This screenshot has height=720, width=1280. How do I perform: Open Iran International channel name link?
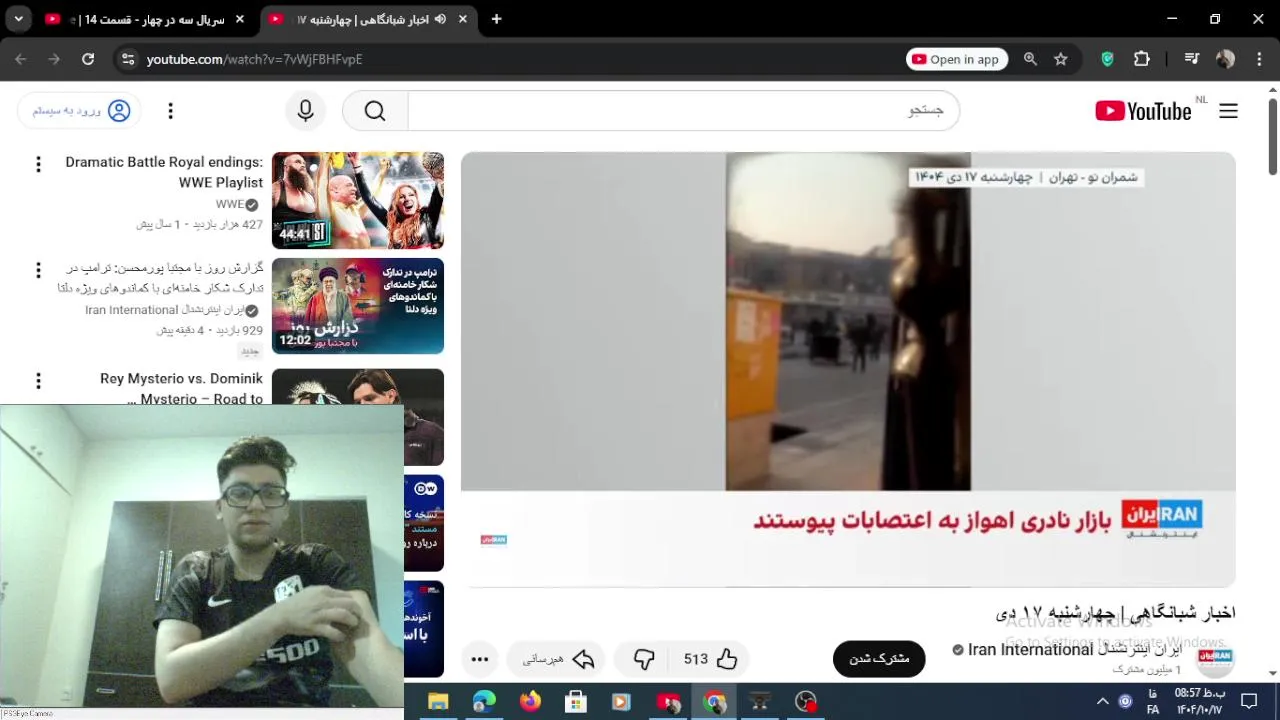[1074, 650]
